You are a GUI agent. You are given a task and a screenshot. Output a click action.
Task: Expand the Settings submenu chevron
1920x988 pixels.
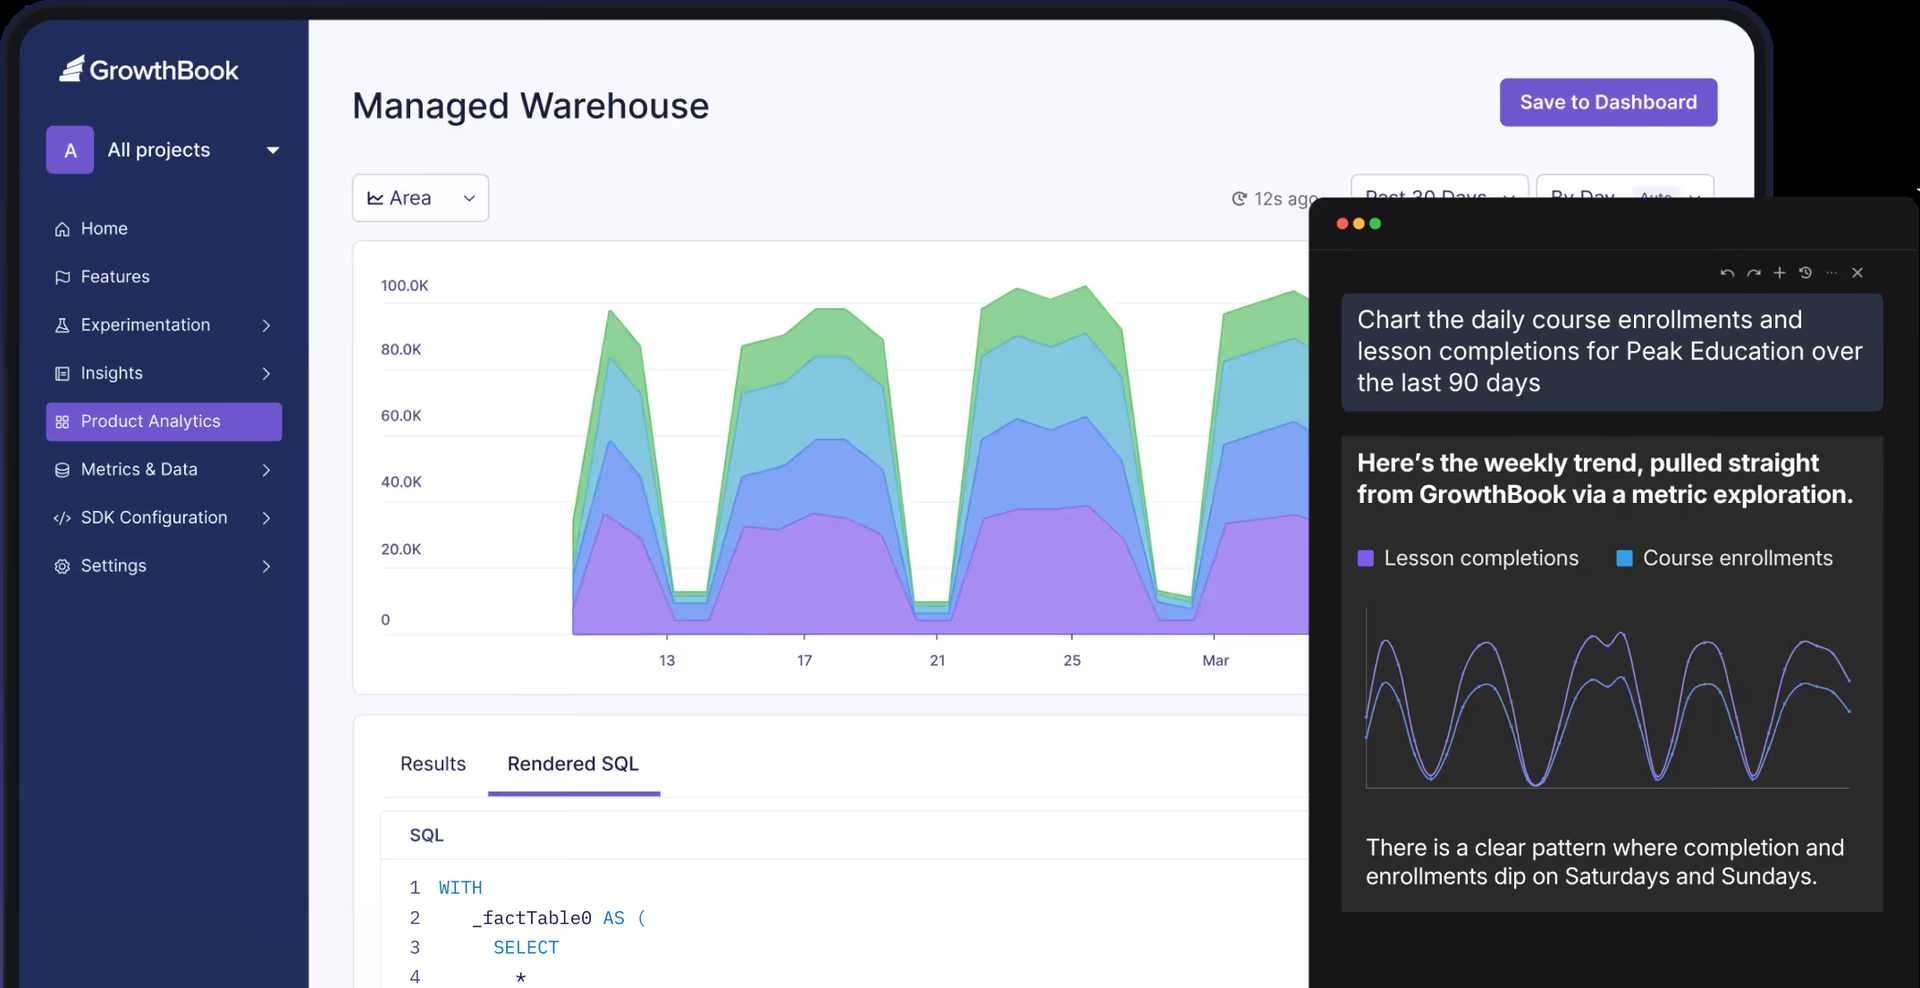[x=267, y=566]
